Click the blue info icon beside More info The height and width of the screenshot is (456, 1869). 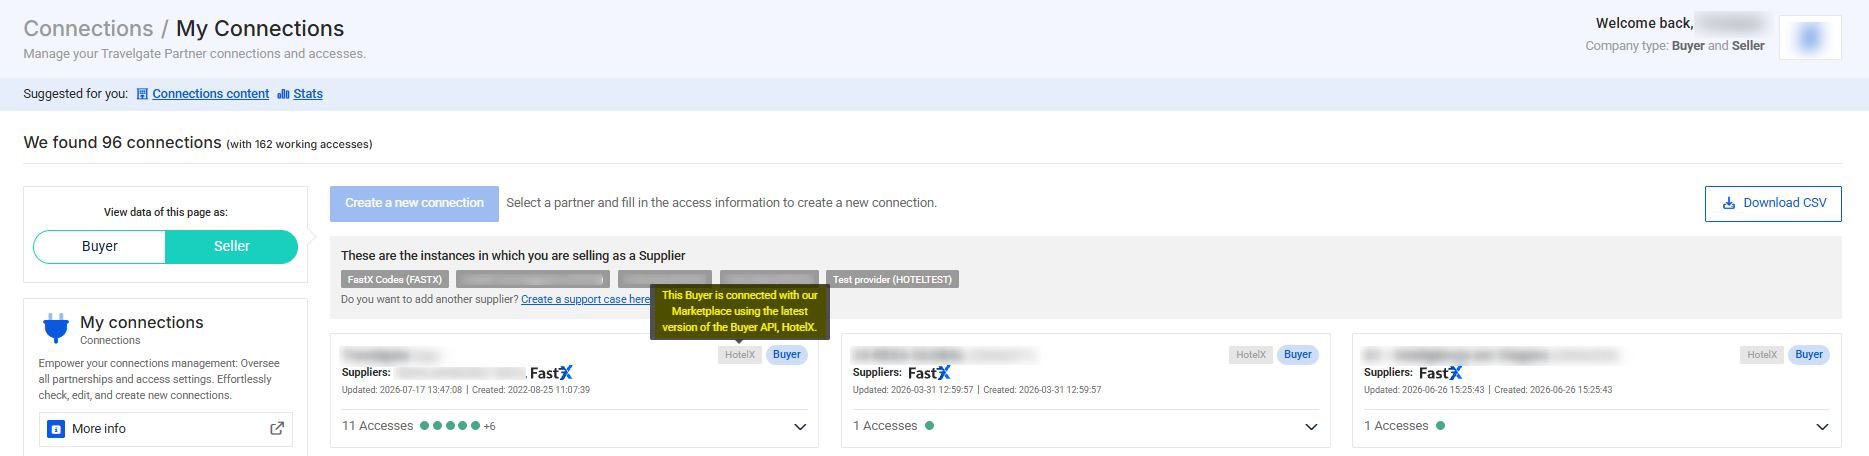[56, 429]
